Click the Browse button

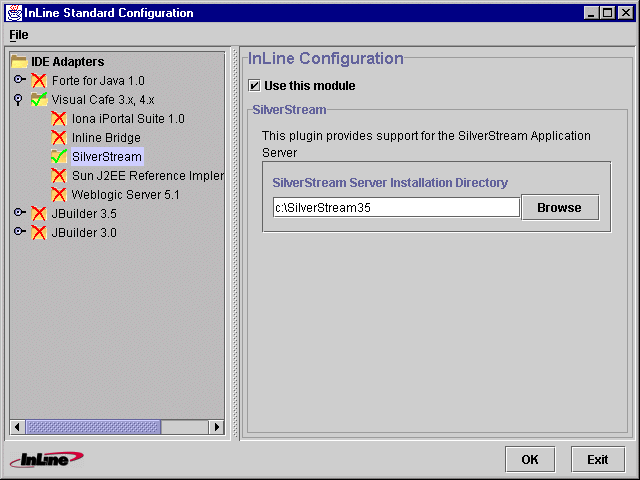click(560, 207)
